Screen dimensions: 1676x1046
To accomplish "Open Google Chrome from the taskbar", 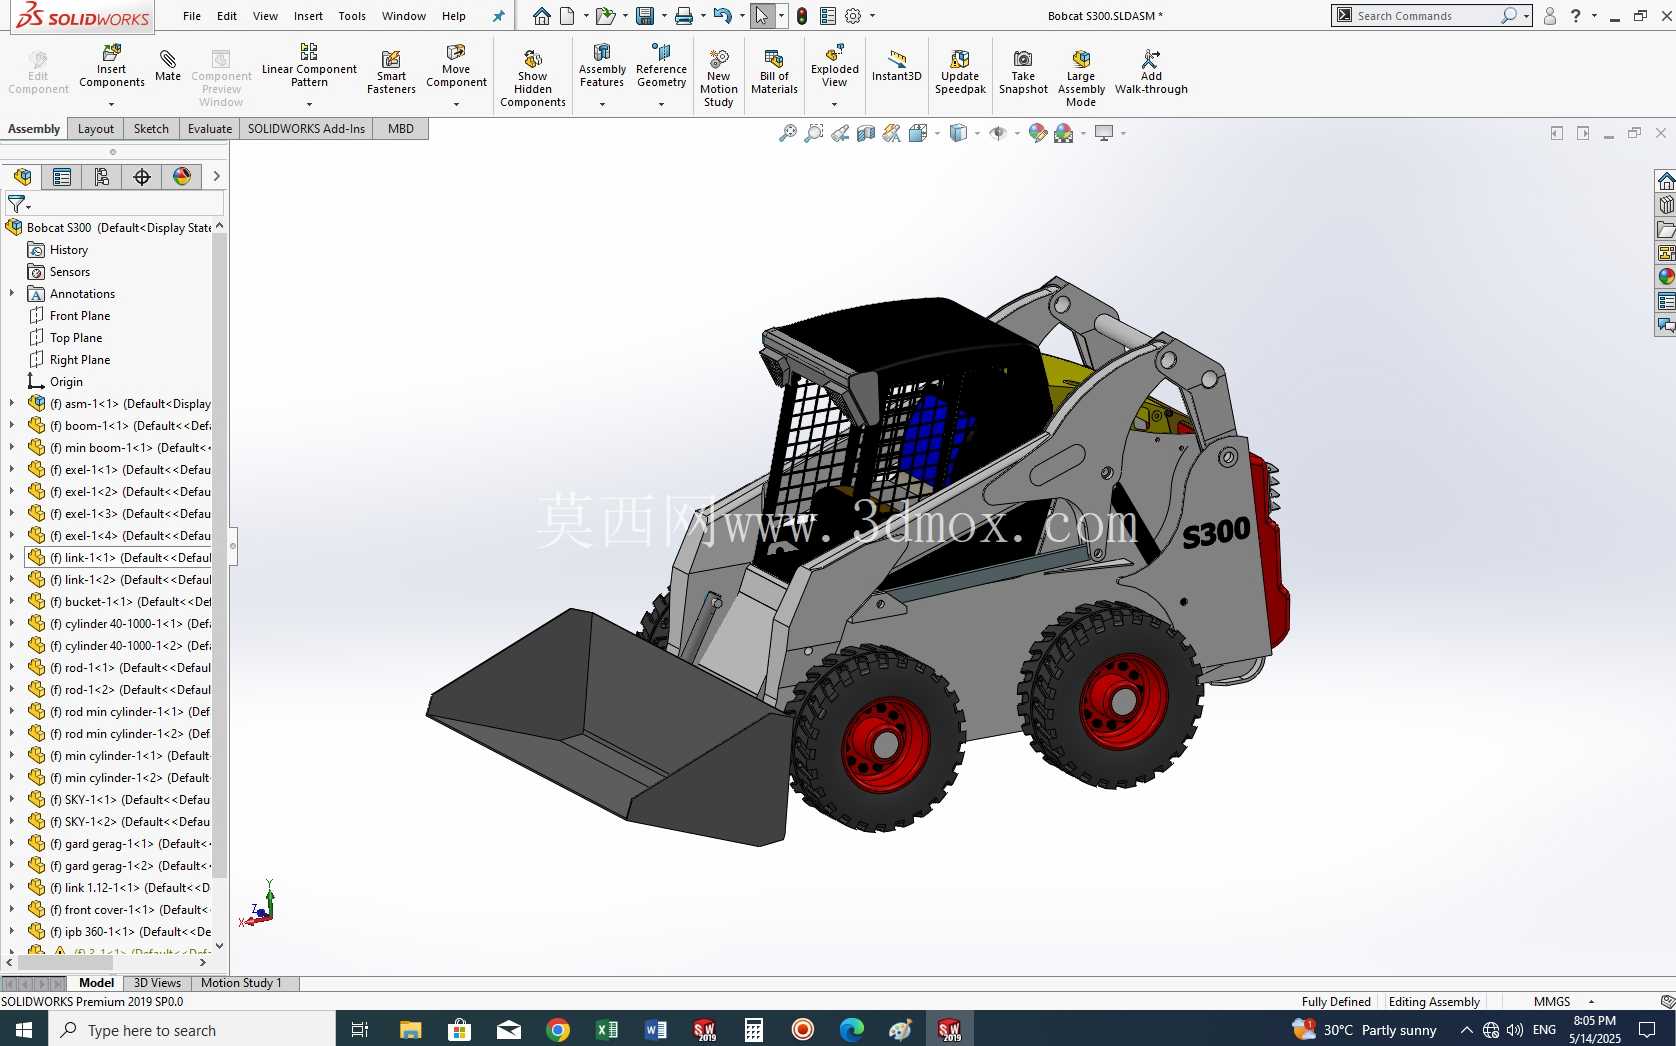I will pyautogui.click(x=558, y=1029).
